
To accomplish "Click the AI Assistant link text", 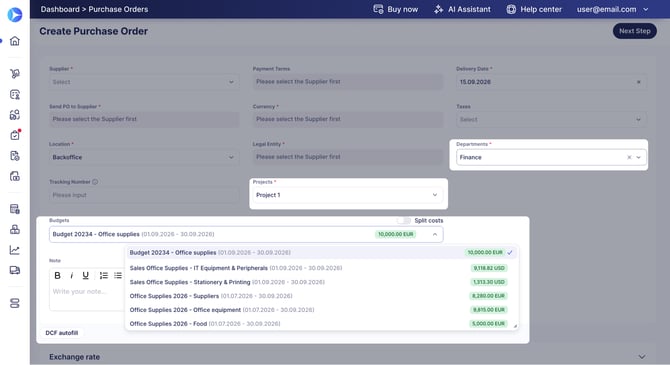I will [469, 9].
